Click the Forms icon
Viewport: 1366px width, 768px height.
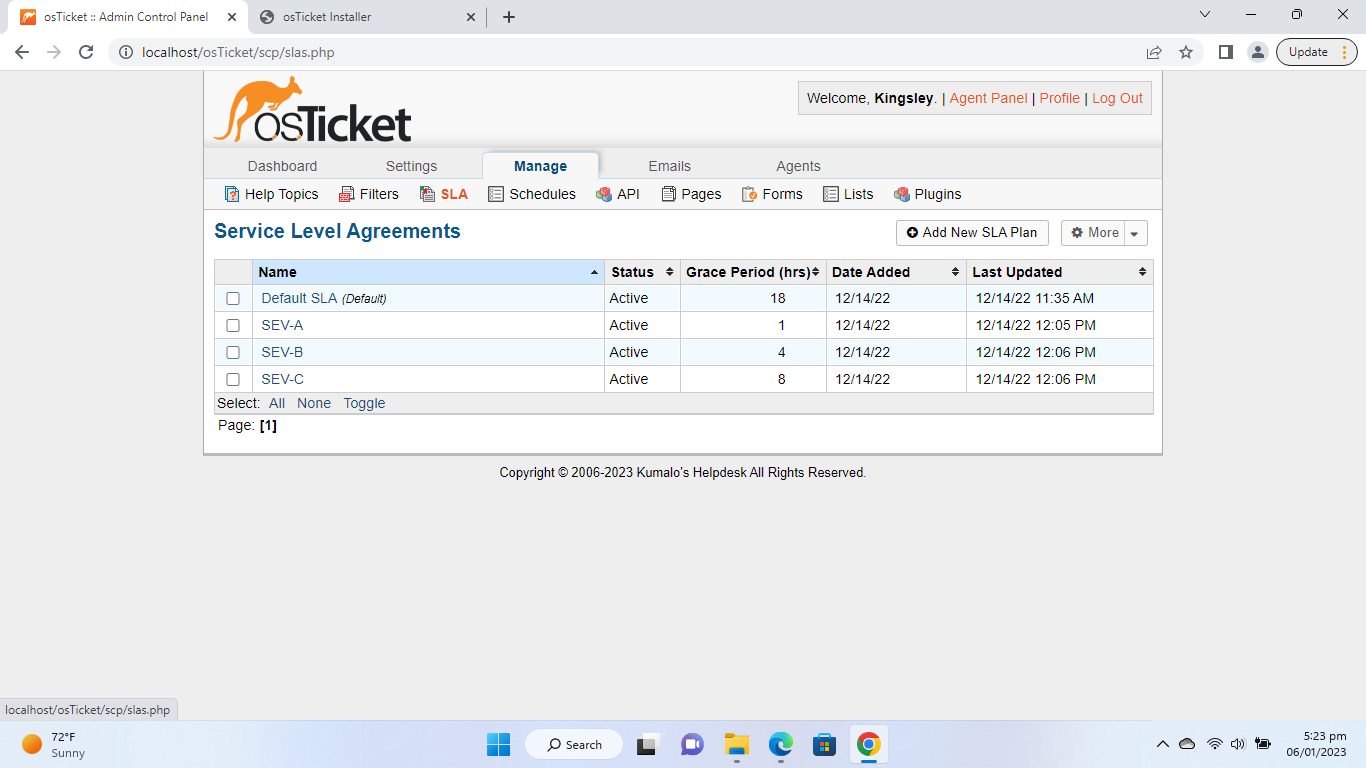click(x=750, y=194)
